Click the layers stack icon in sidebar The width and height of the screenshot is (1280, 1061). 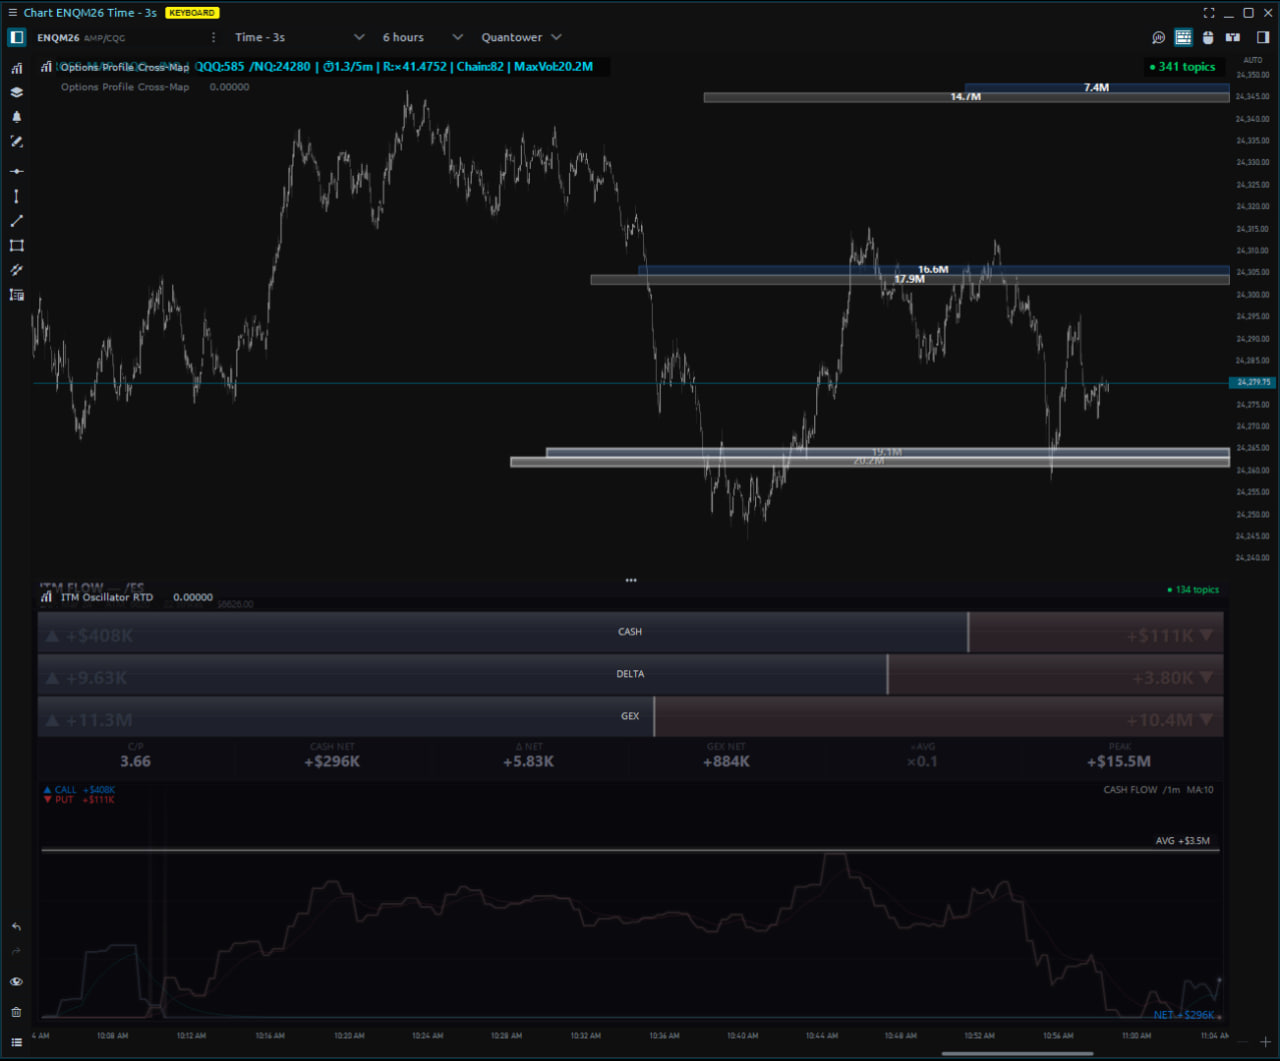pyautogui.click(x=16, y=92)
